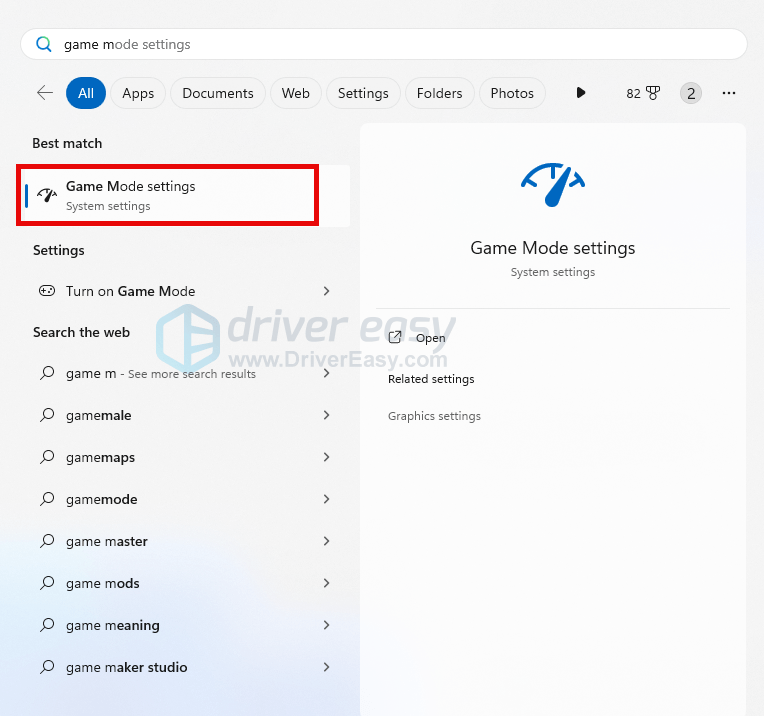Click Open in the preview pane

[x=430, y=338]
